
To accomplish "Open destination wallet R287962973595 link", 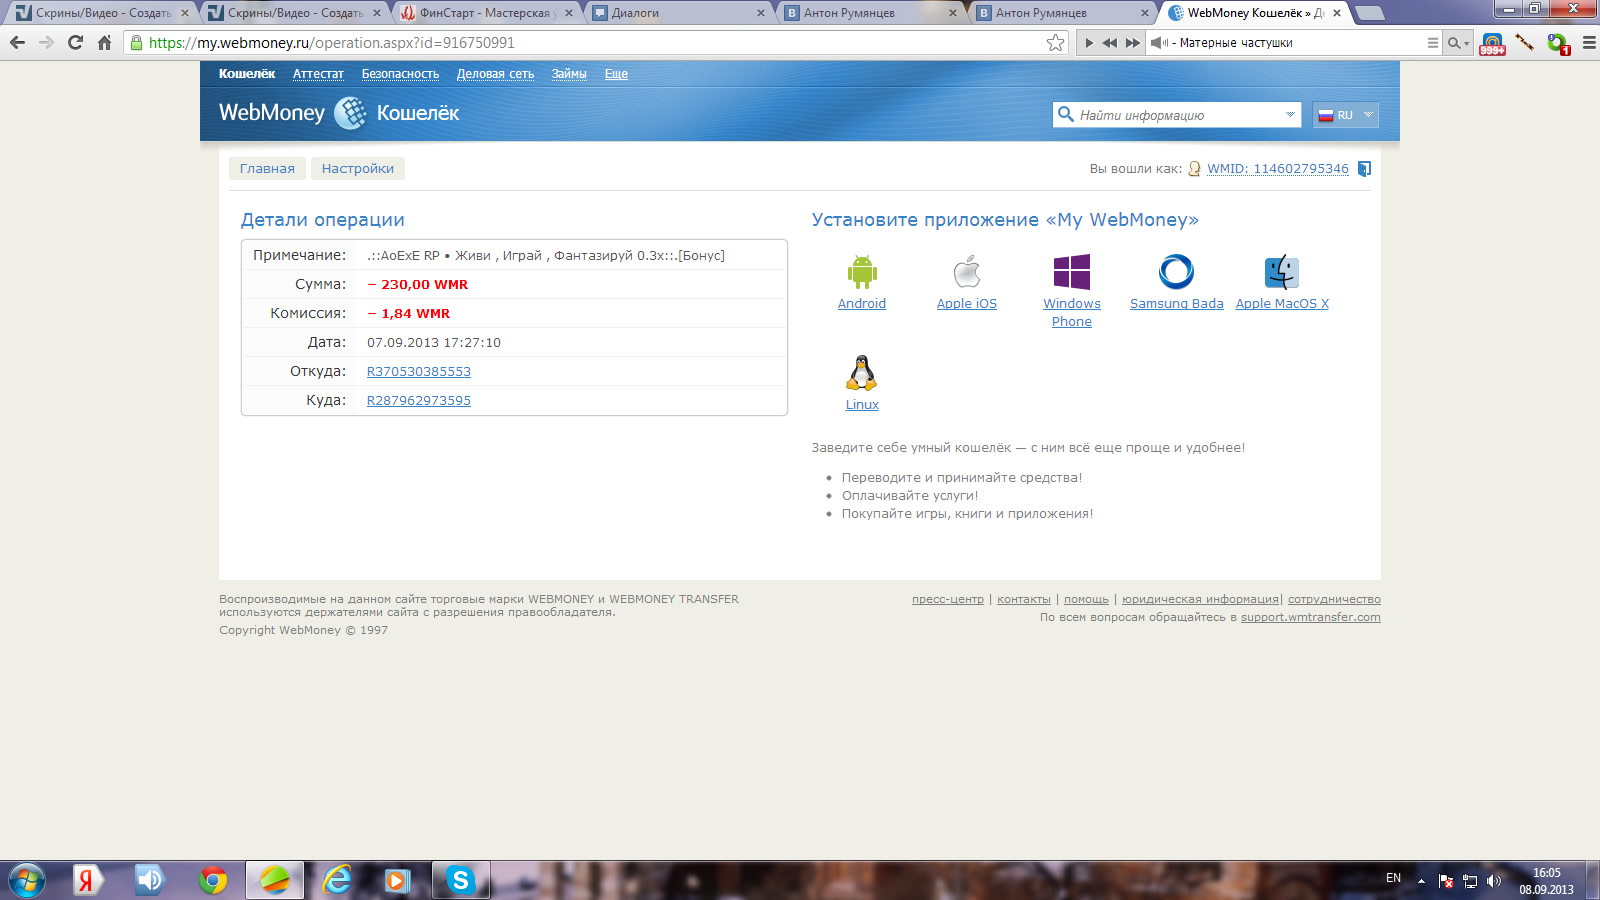I will 418,401.
